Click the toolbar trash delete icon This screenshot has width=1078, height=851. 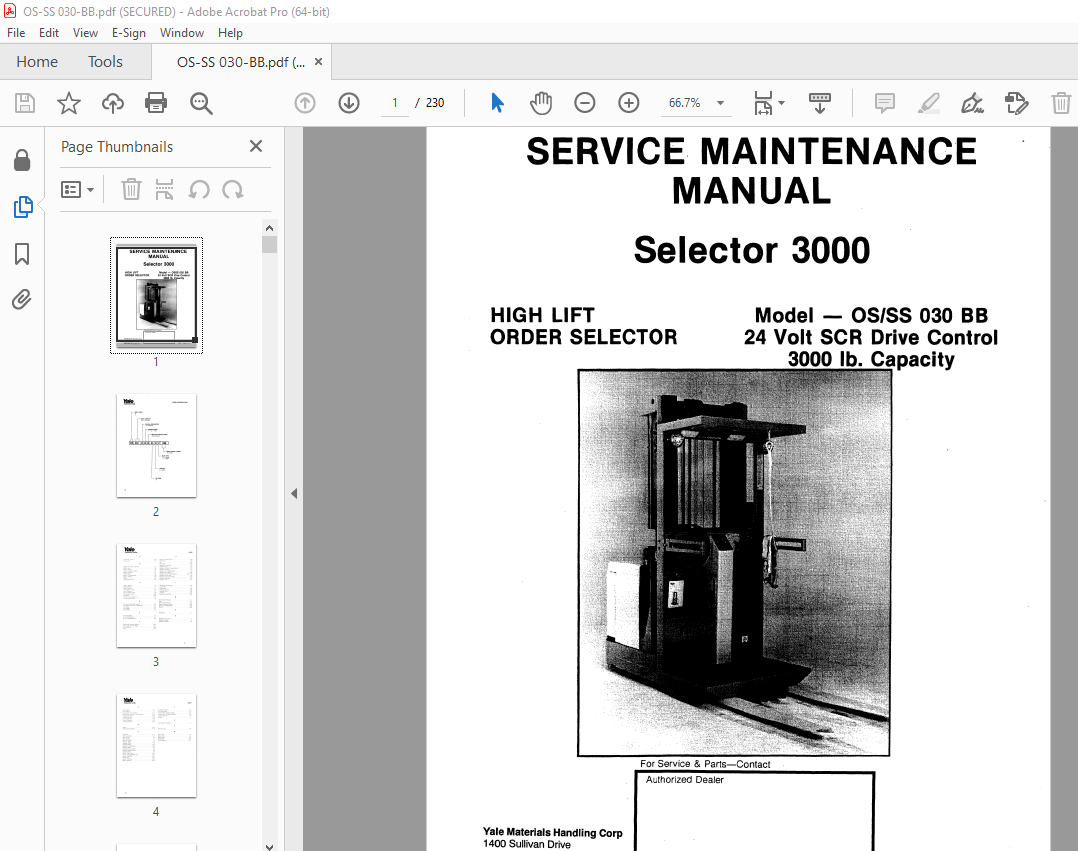[x=1061, y=103]
